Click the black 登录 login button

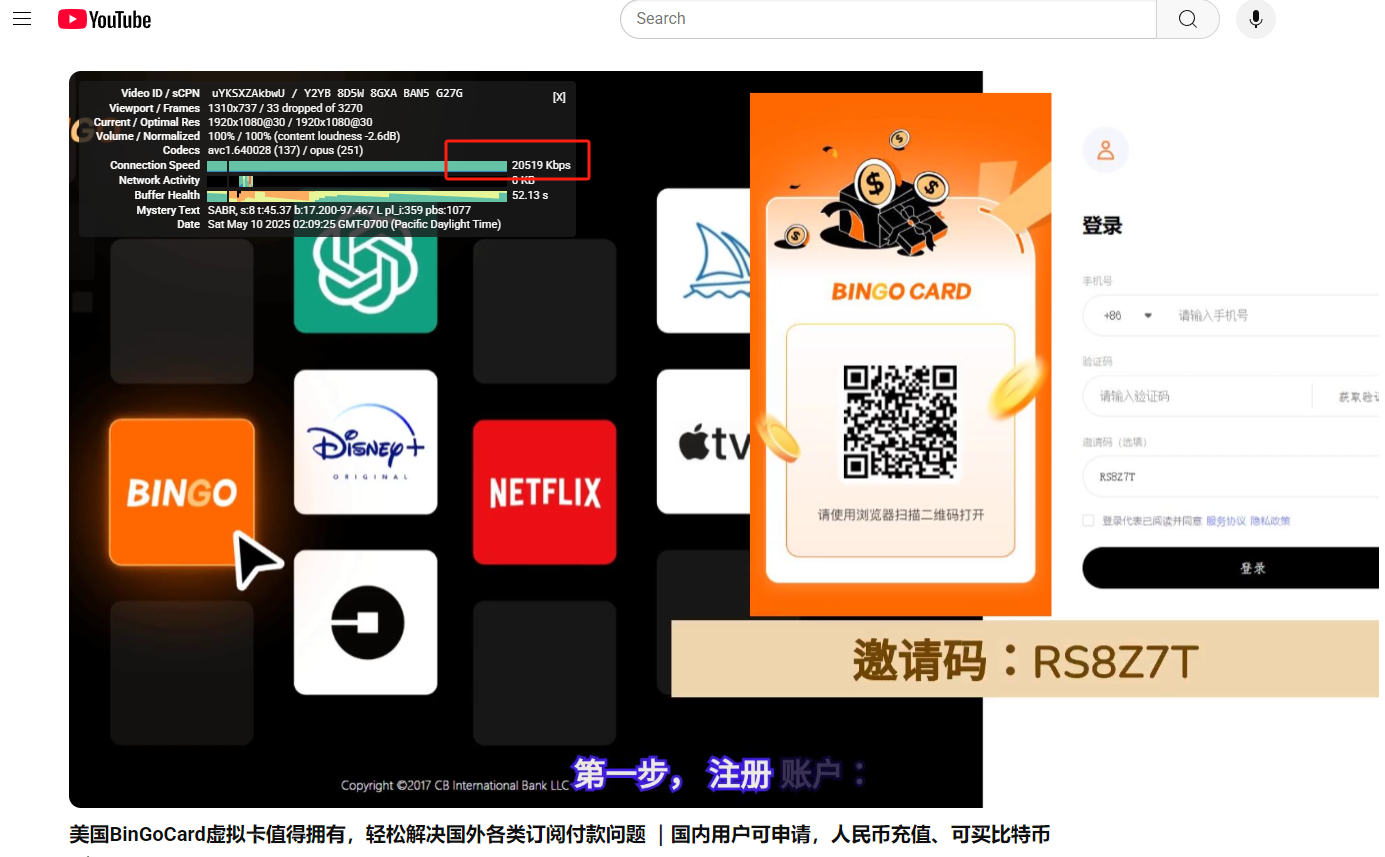(1232, 567)
